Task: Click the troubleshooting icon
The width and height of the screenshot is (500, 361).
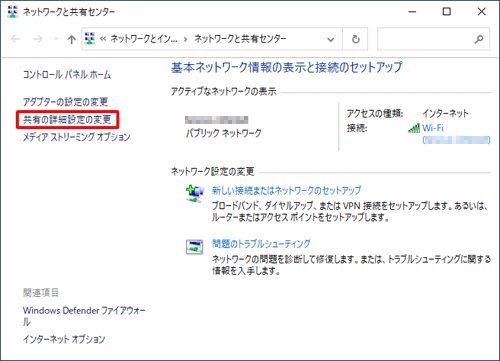Action: pos(194,247)
